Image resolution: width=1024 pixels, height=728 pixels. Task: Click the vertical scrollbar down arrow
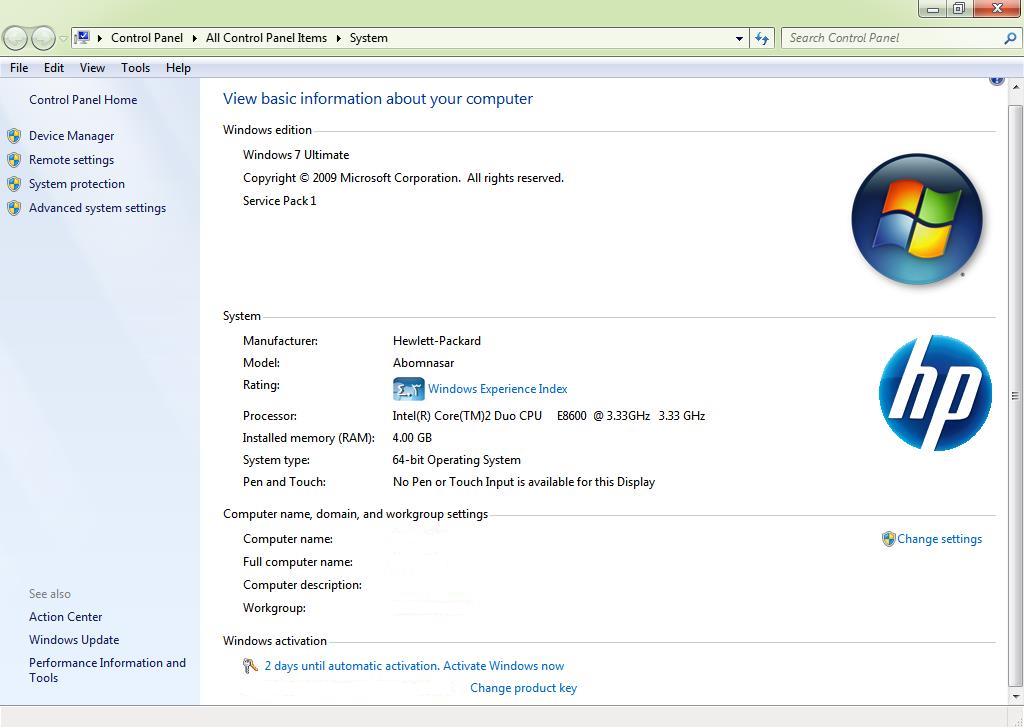coord(1015,695)
